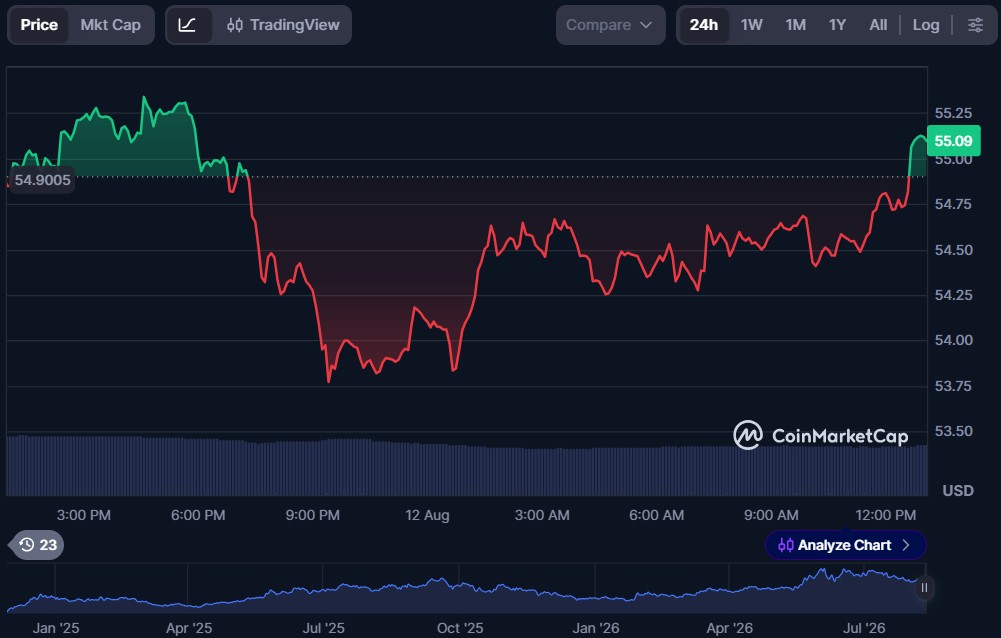
Task: Open chart settings sliders icon
Action: 975,25
